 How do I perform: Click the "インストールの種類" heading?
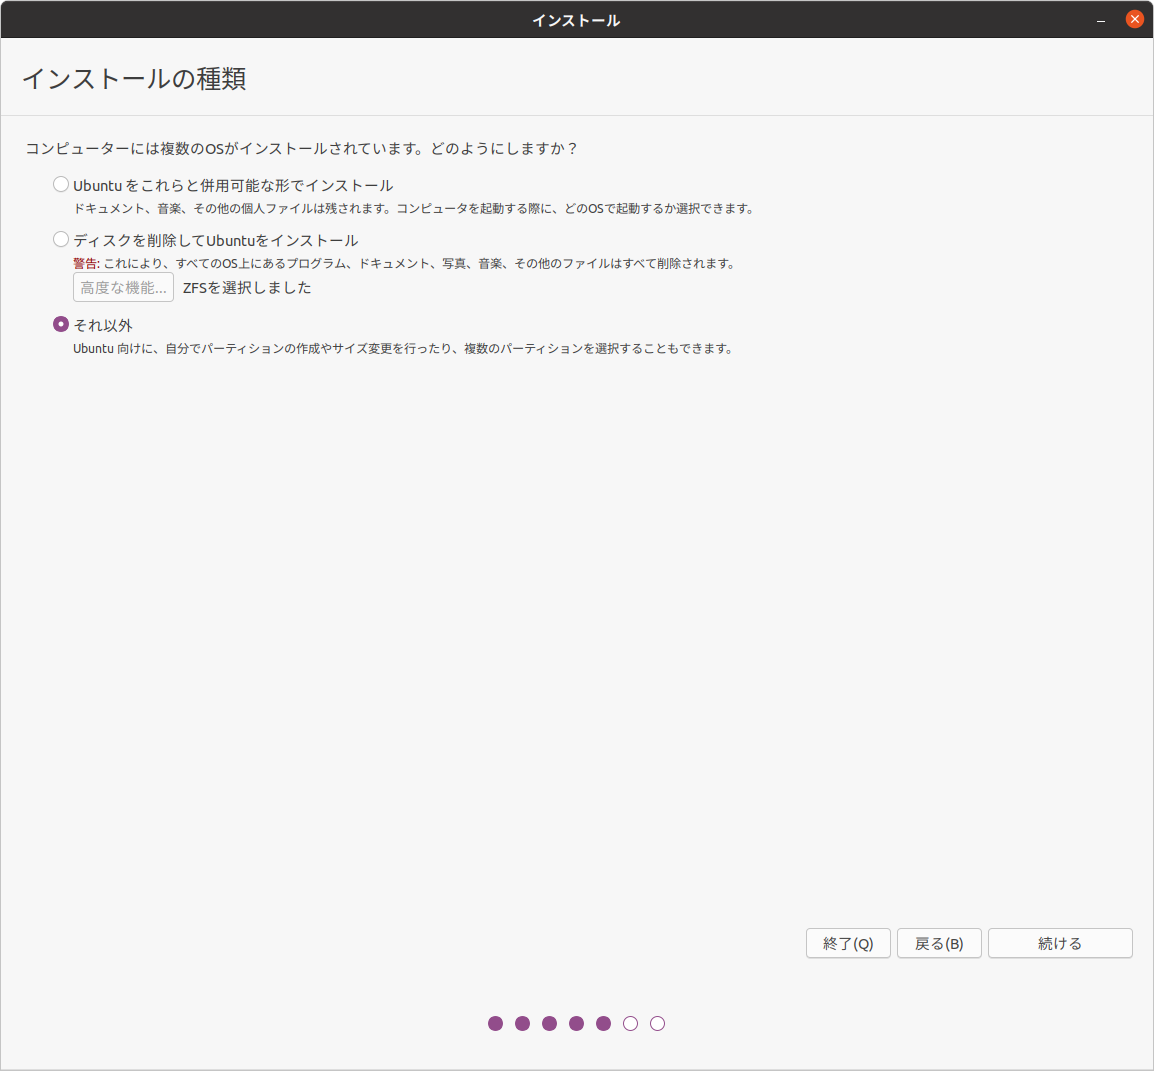coord(134,79)
